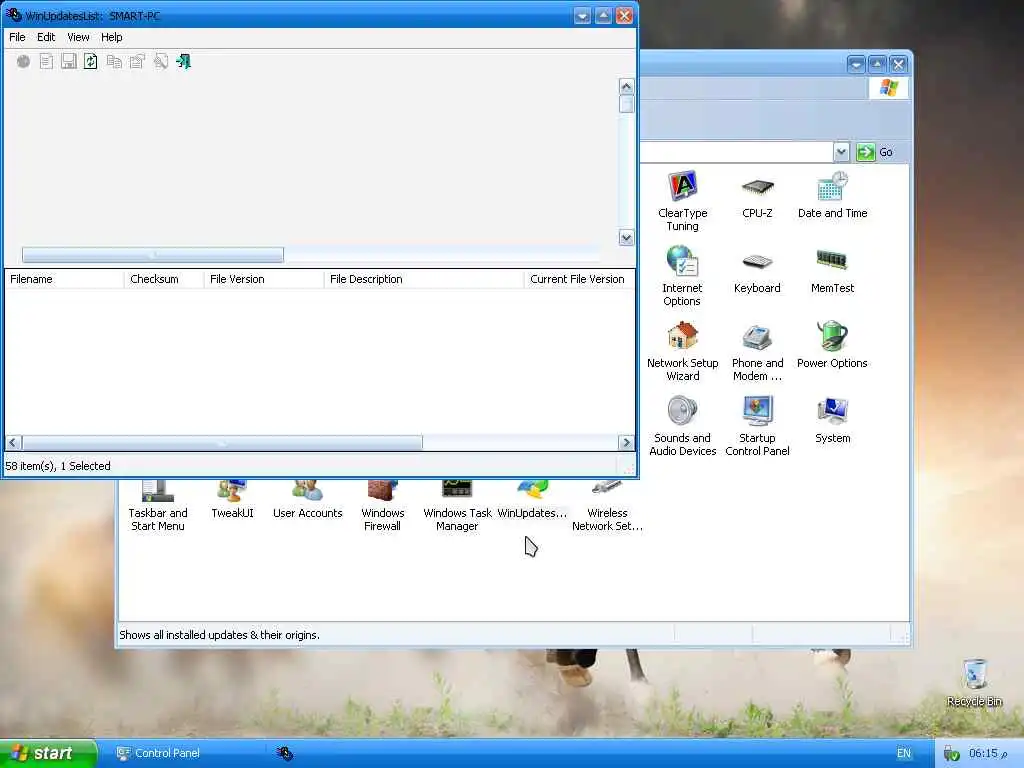The height and width of the screenshot is (768, 1024).
Task: Select the Power Options icon
Action: pos(833,345)
